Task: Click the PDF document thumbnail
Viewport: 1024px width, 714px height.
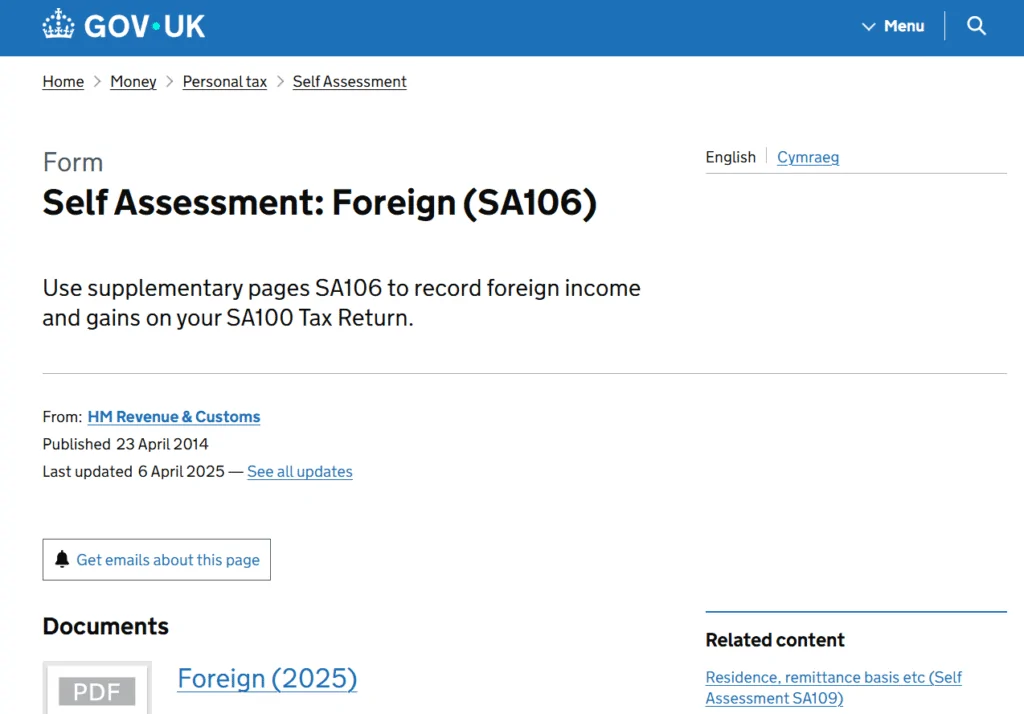Action: tap(97, 689)
